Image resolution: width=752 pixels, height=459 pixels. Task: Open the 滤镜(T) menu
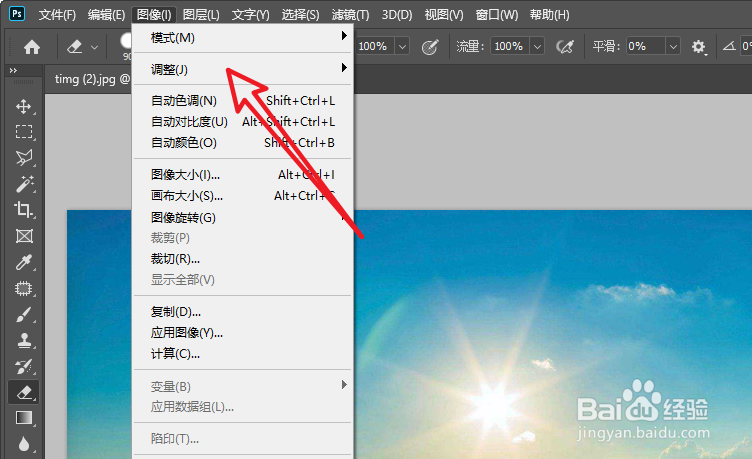[350, 15]
